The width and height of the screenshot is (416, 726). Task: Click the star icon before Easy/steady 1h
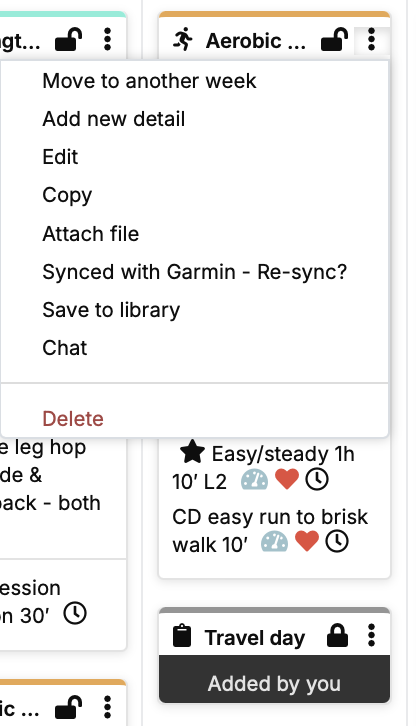[192, 452]
